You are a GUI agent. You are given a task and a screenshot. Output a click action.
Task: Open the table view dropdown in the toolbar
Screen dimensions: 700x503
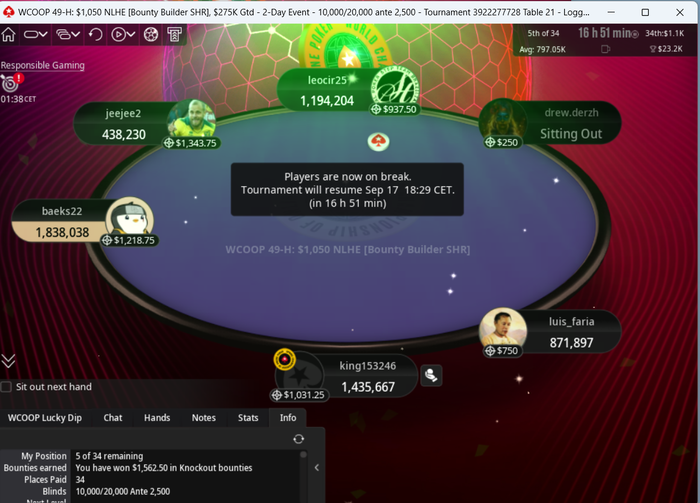pos(35,34)
